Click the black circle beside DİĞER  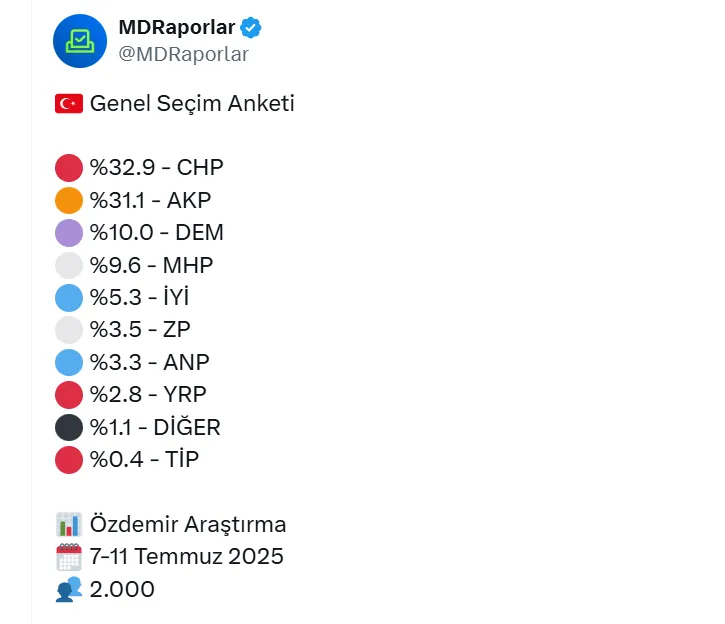point(69,428)
